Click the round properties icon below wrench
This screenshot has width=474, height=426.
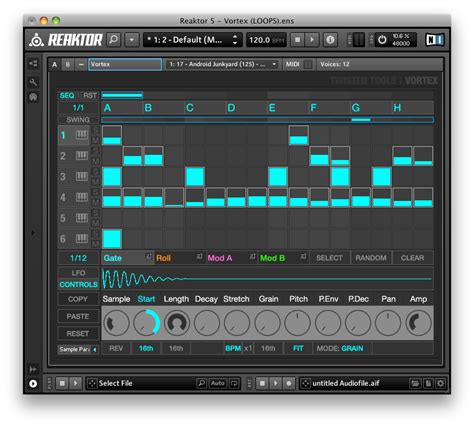[33, 97]
